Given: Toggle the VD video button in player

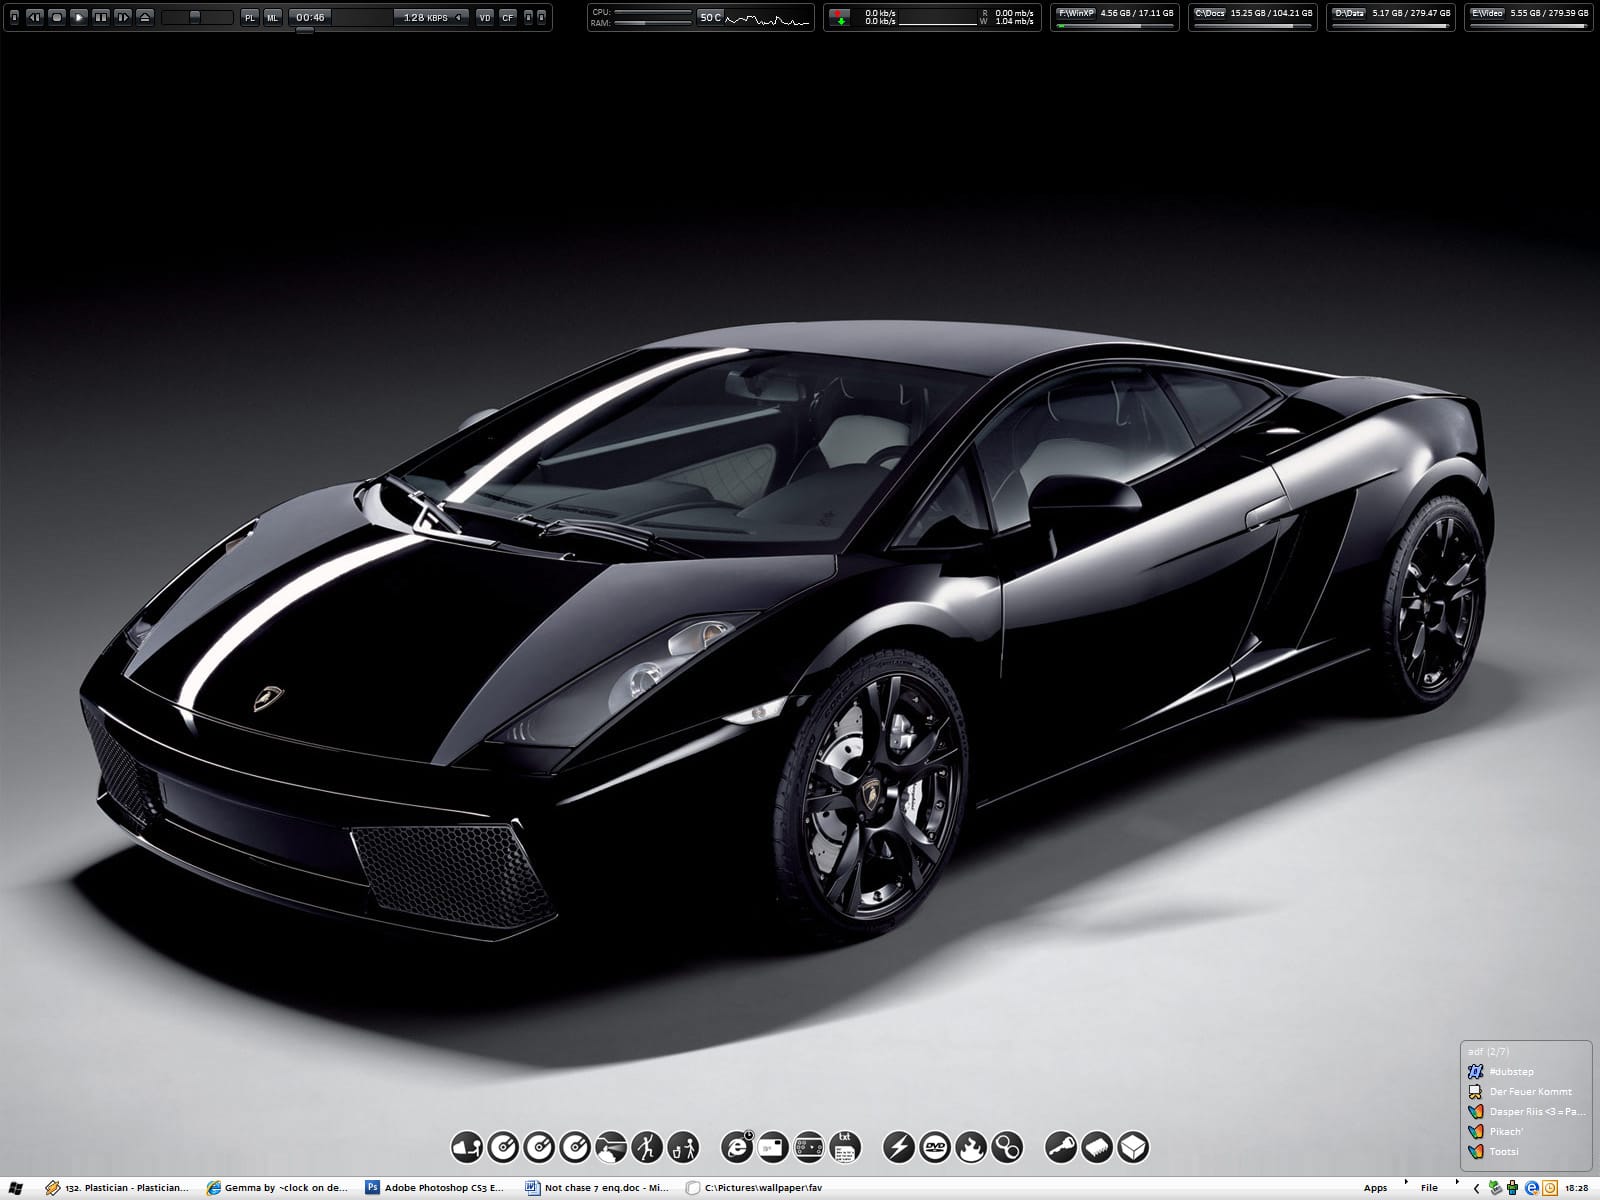Looking at the screenshot, I should click(485, 18).
